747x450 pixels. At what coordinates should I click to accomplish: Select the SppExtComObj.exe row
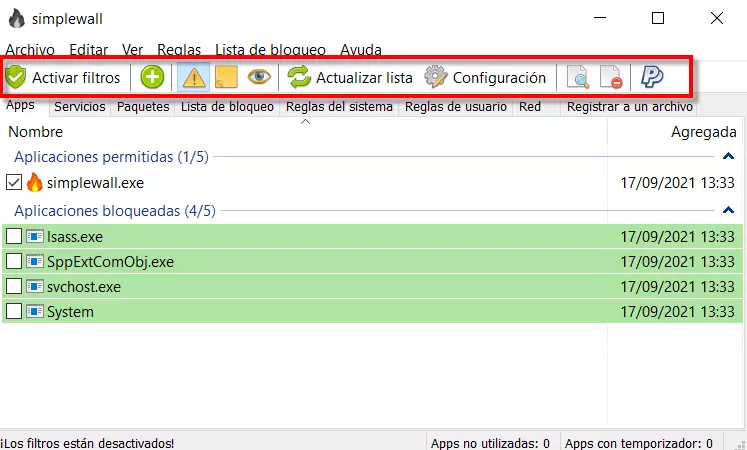click(x=110, y=262)
